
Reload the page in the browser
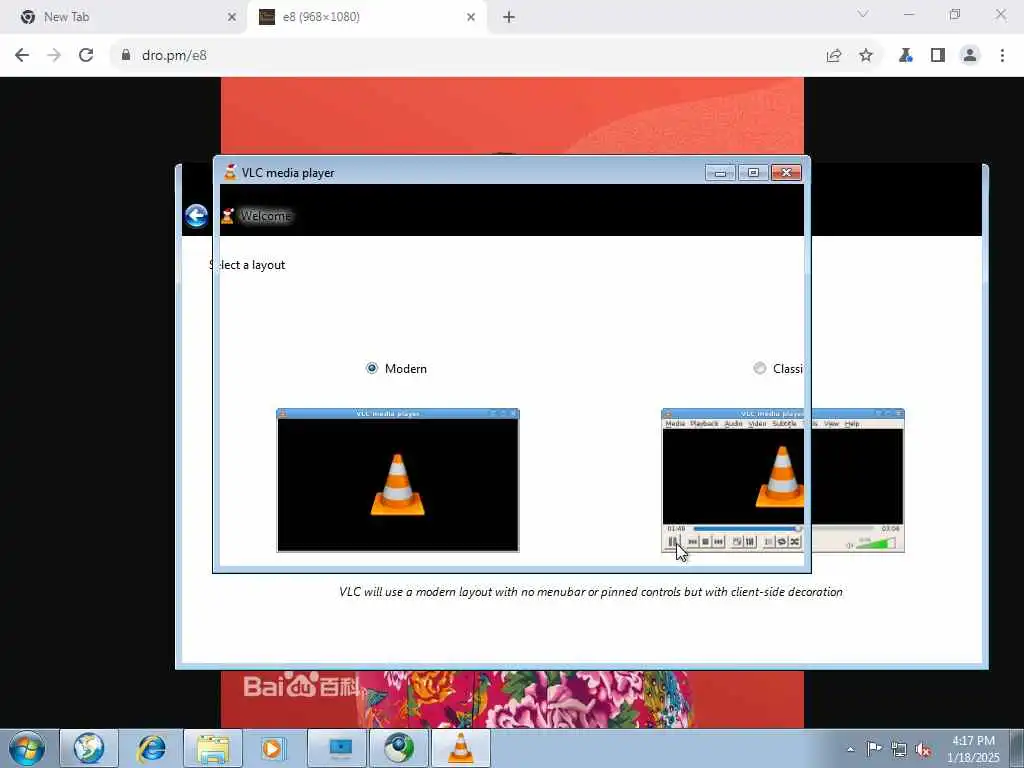[x=86, y=55]
